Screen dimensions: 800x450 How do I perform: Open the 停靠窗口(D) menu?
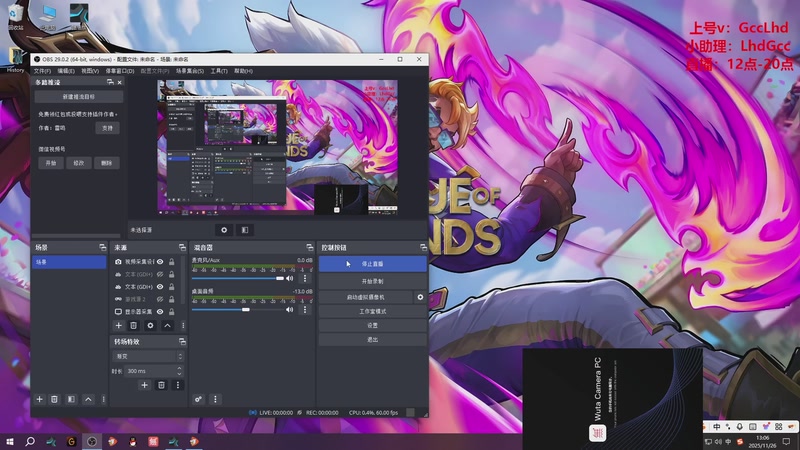(x=120, y=71)
